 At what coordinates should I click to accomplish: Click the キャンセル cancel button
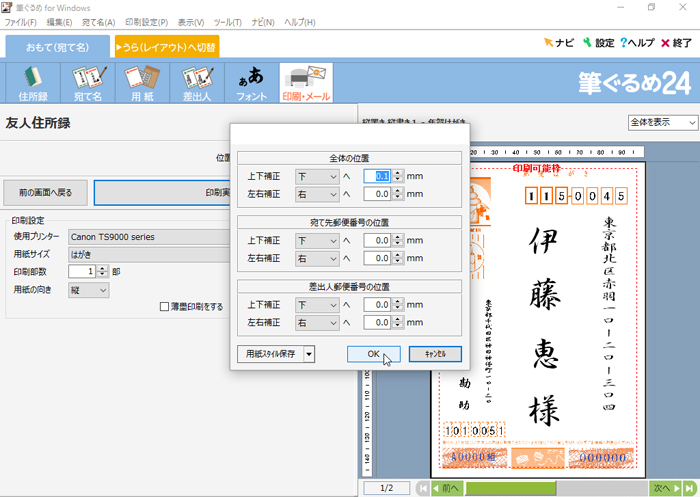click(435, 354)
